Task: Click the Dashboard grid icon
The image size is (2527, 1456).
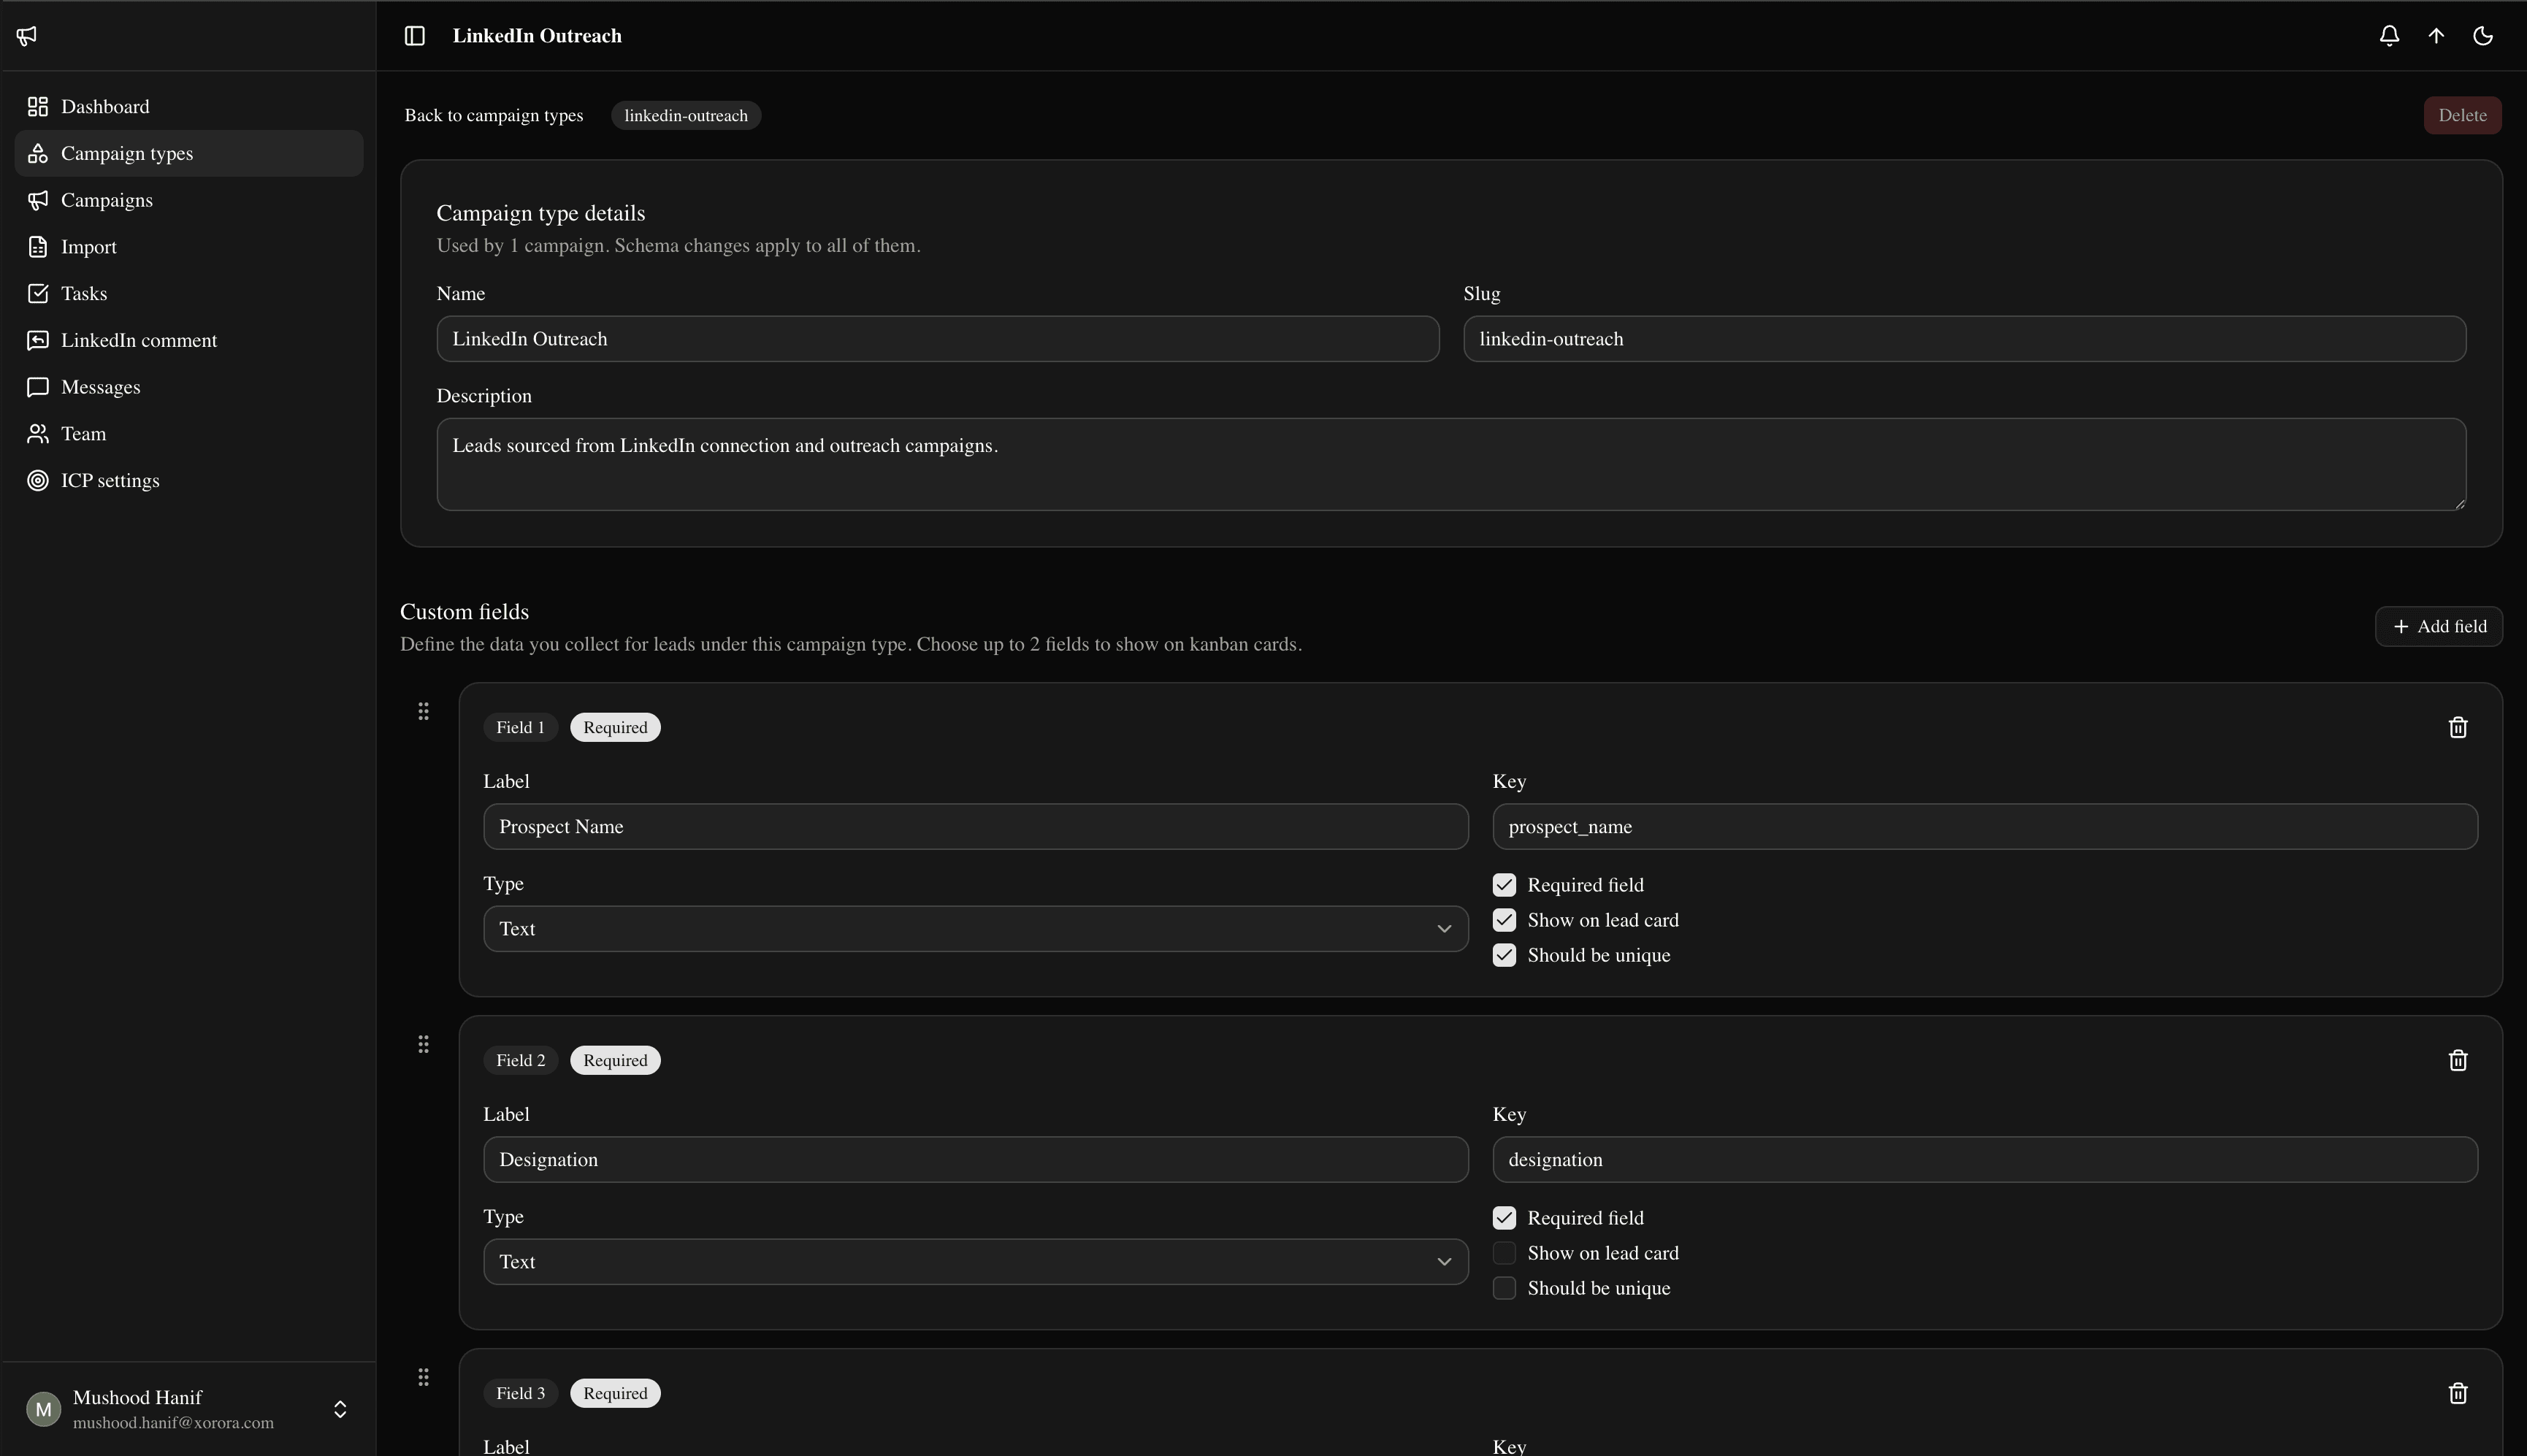Action: point(38,107)
